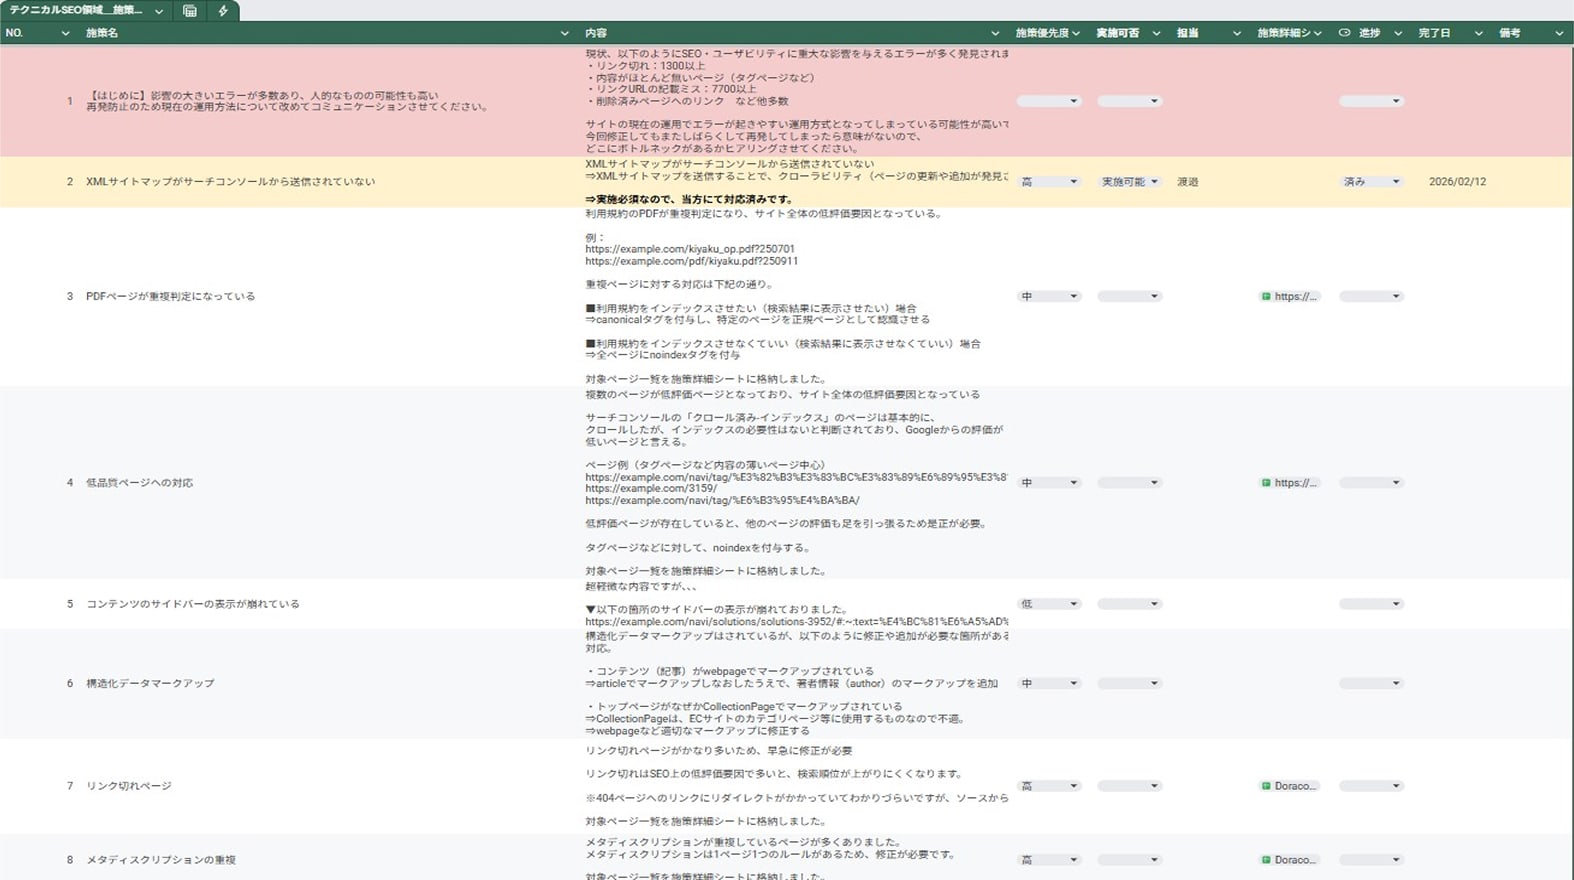1574x880 pixels.
Task: Open the Doraco sheet link in row 7
Action: pyautogui.click(x=1289, y=786)
